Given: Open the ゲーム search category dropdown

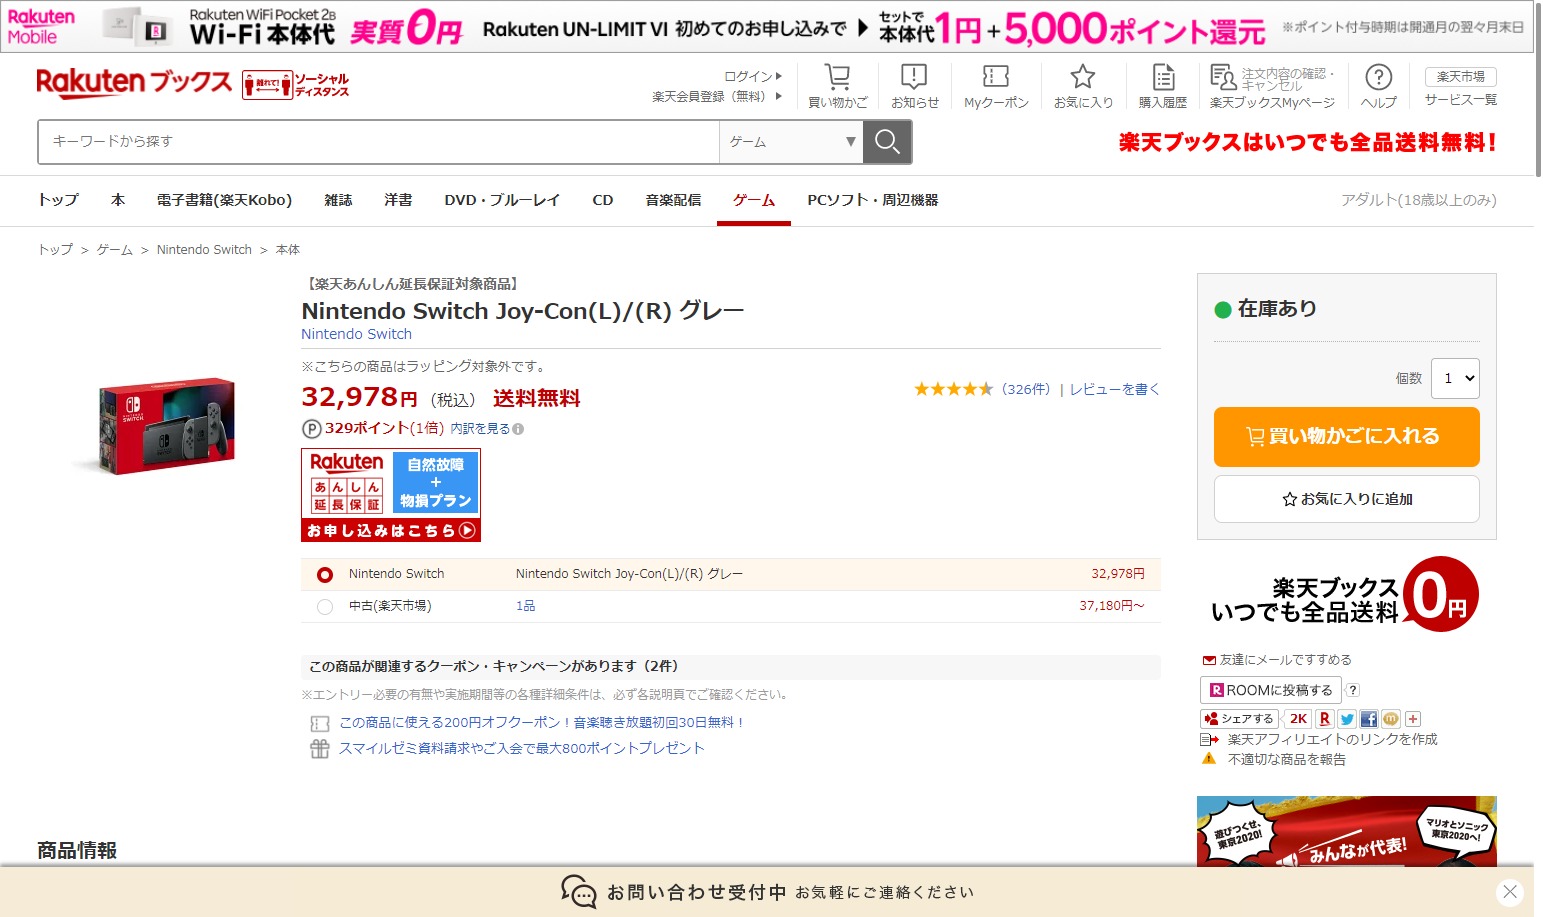Looking at the screenshot, I should click(791, 142).
